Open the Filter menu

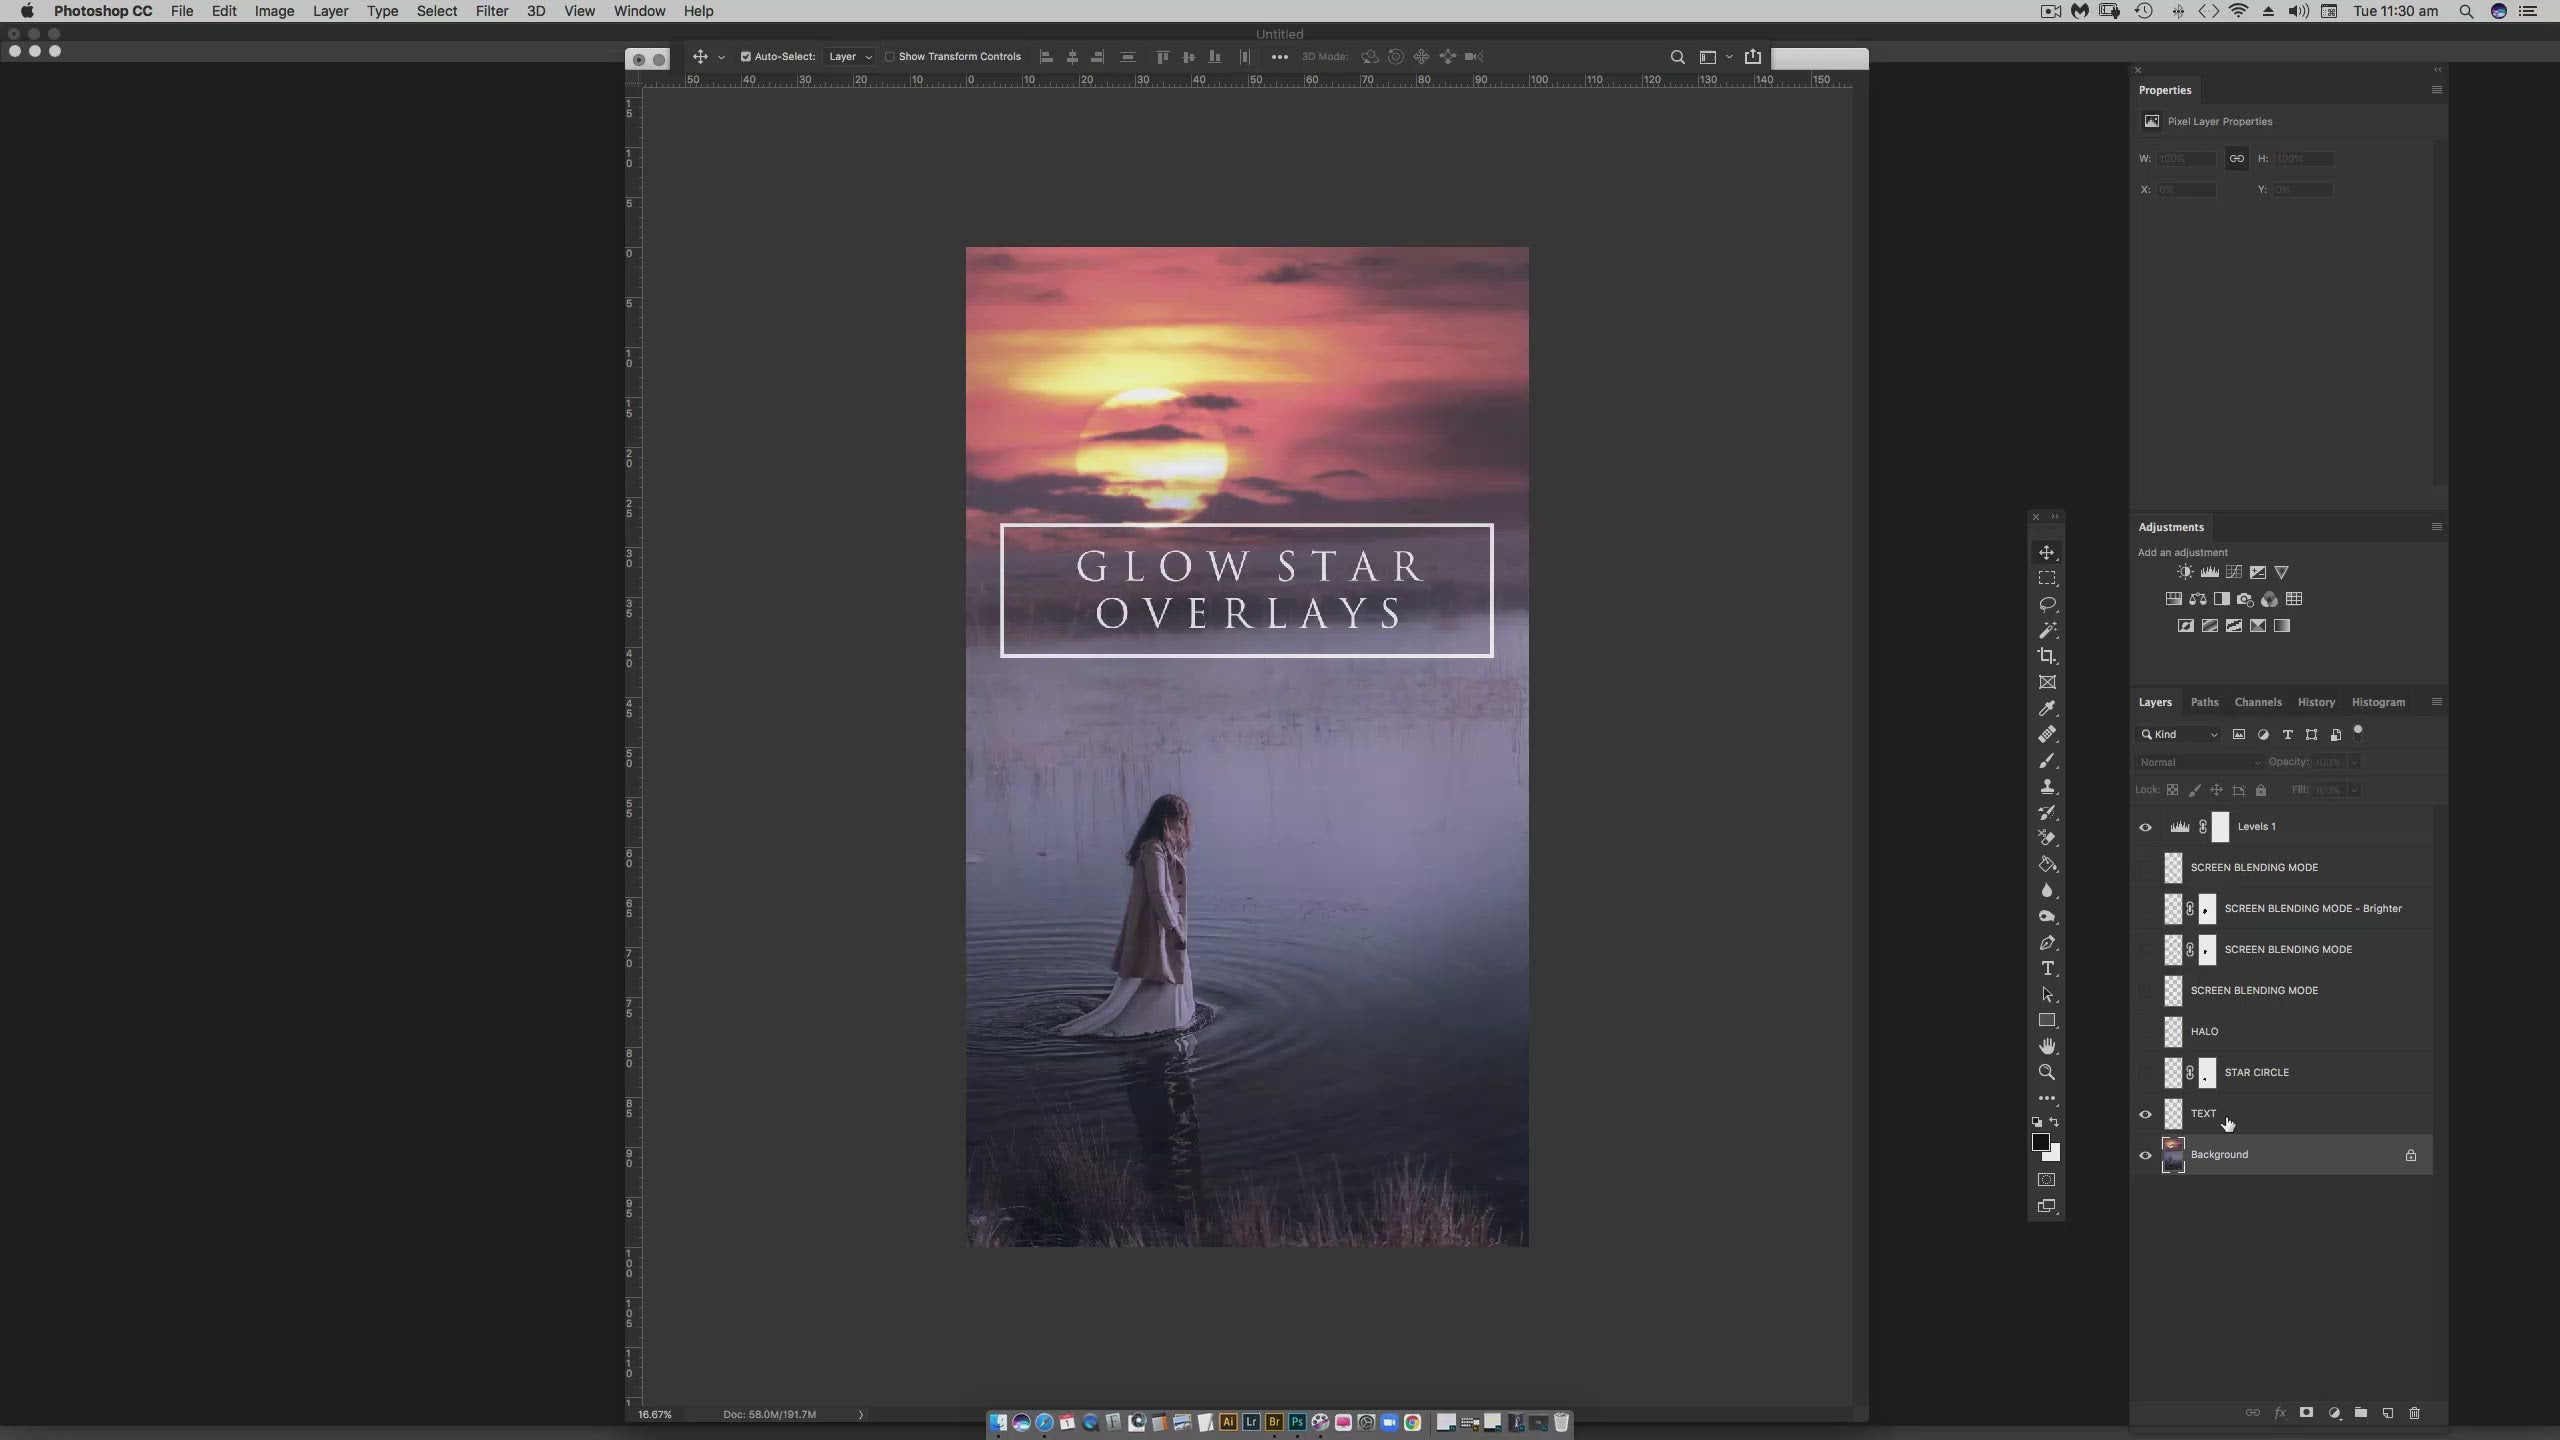491,11
